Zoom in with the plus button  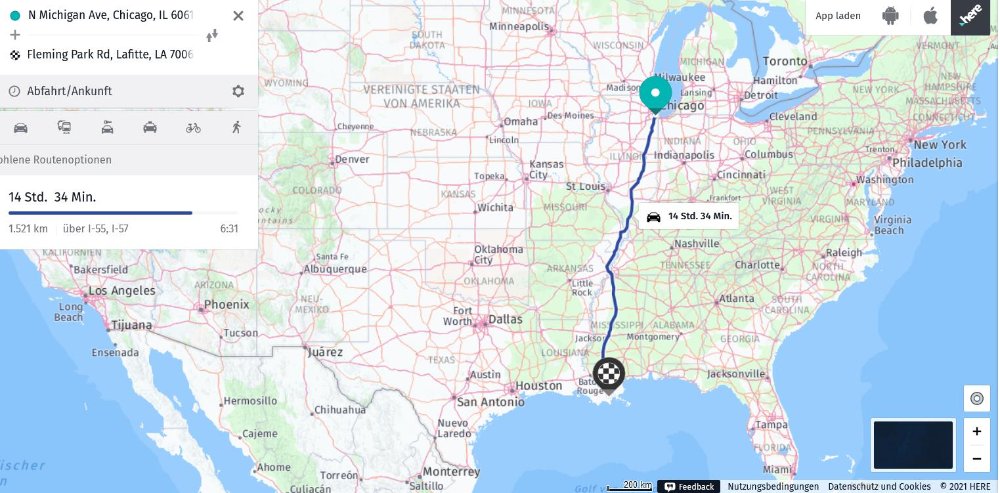(x=976, y=432)
